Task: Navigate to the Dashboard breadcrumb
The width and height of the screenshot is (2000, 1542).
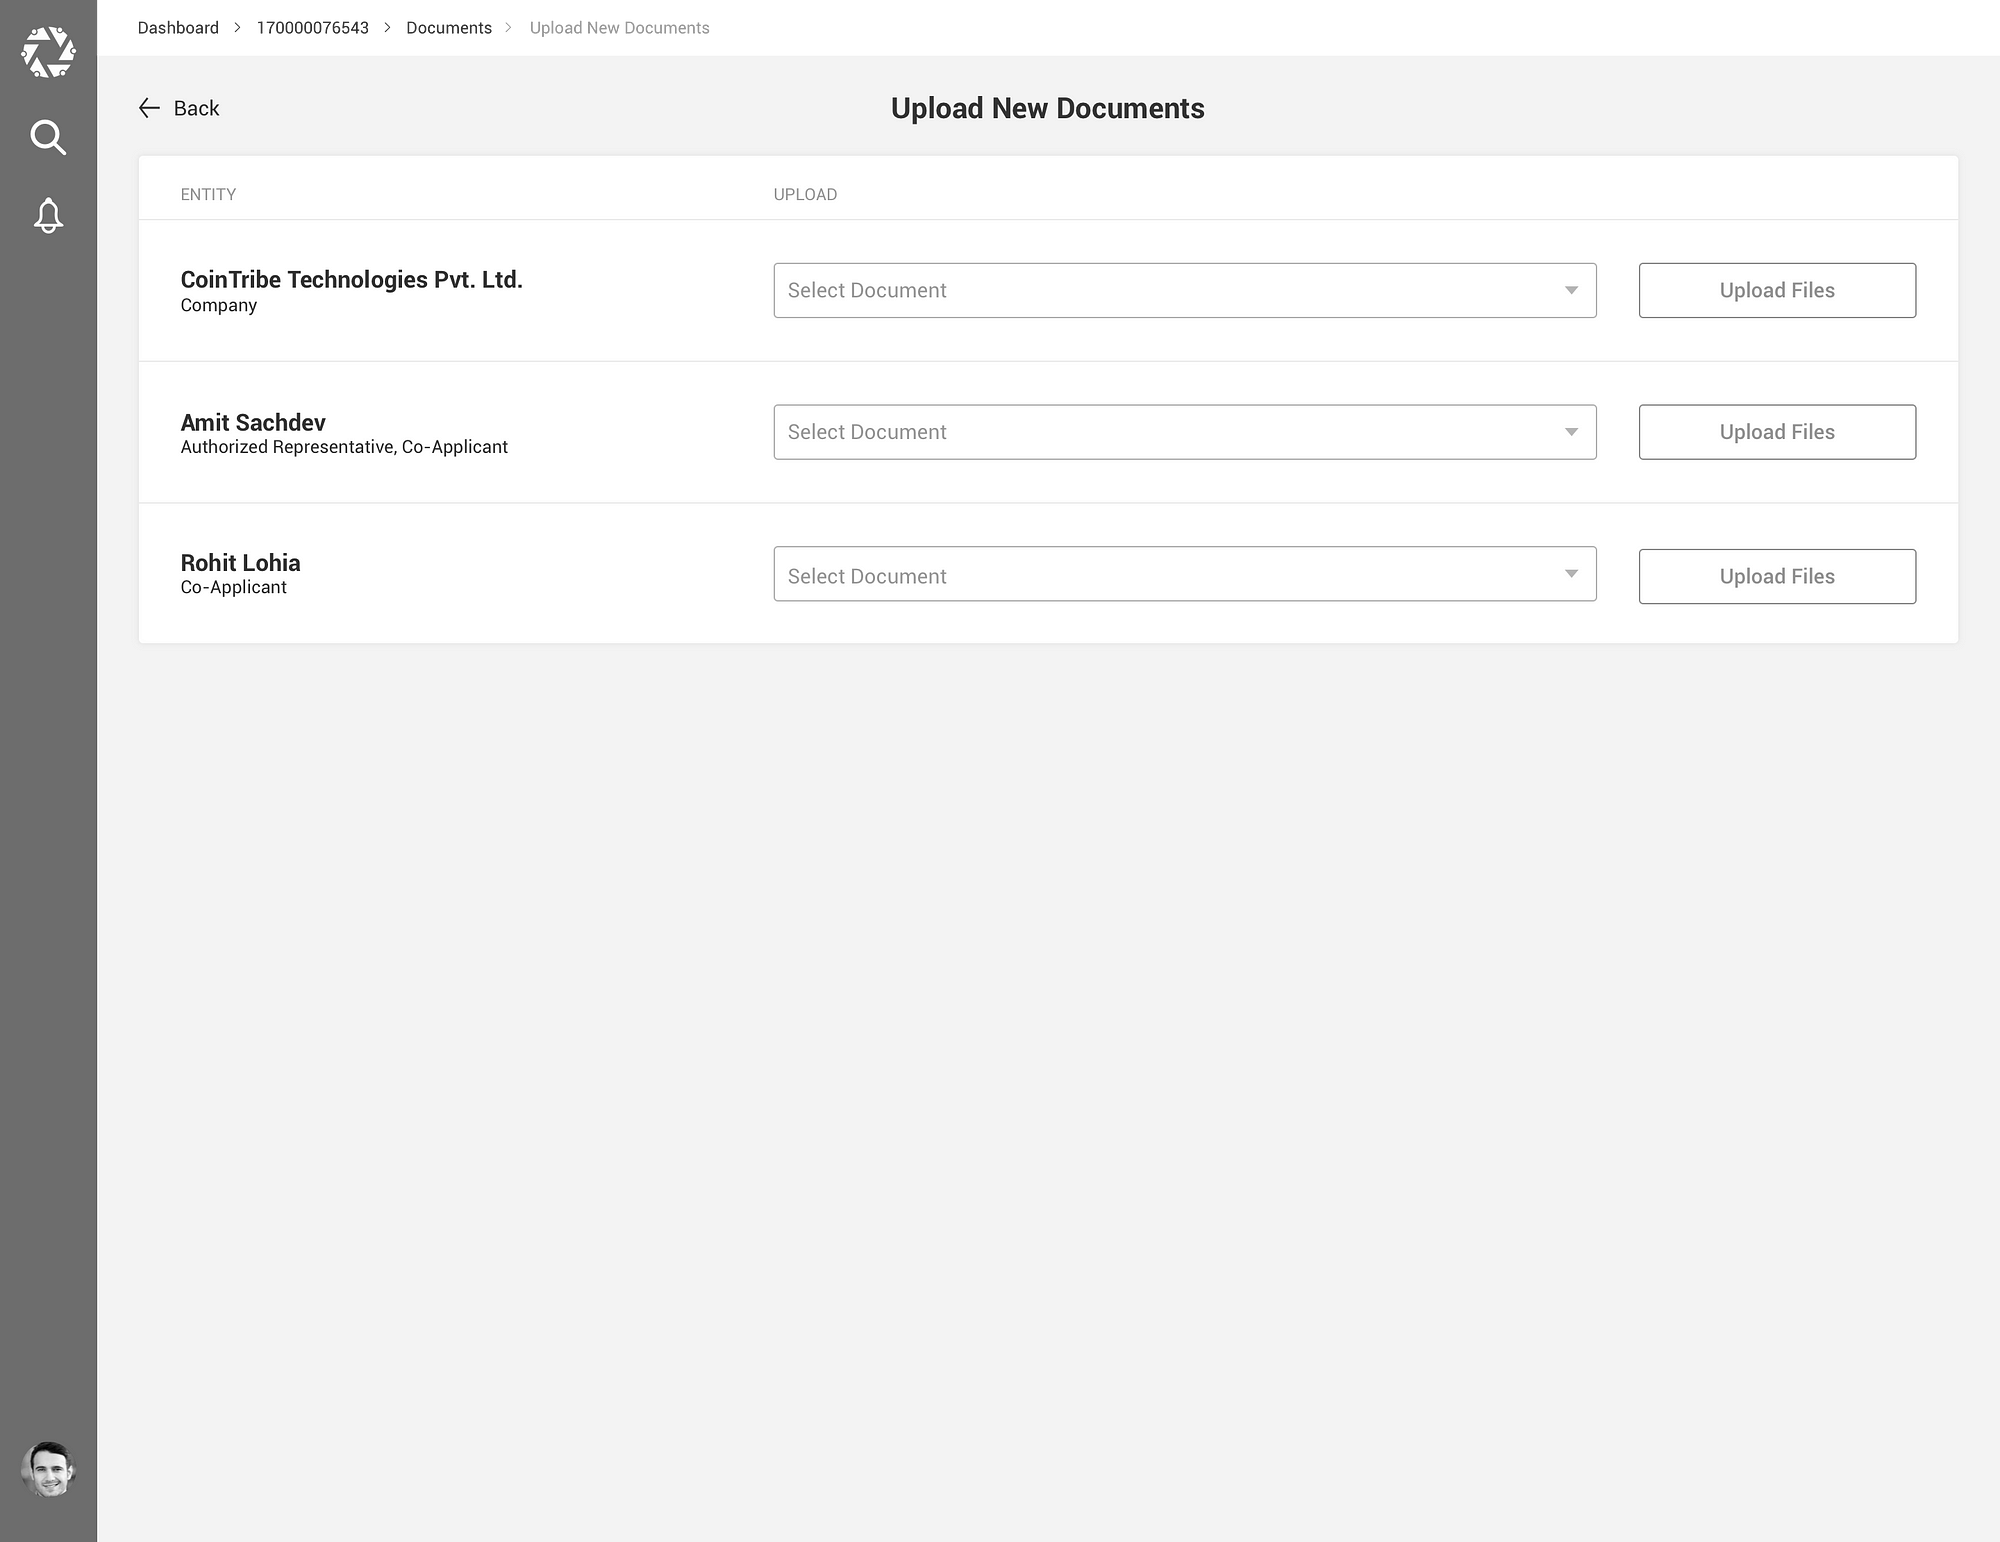Action: [178, 28]
